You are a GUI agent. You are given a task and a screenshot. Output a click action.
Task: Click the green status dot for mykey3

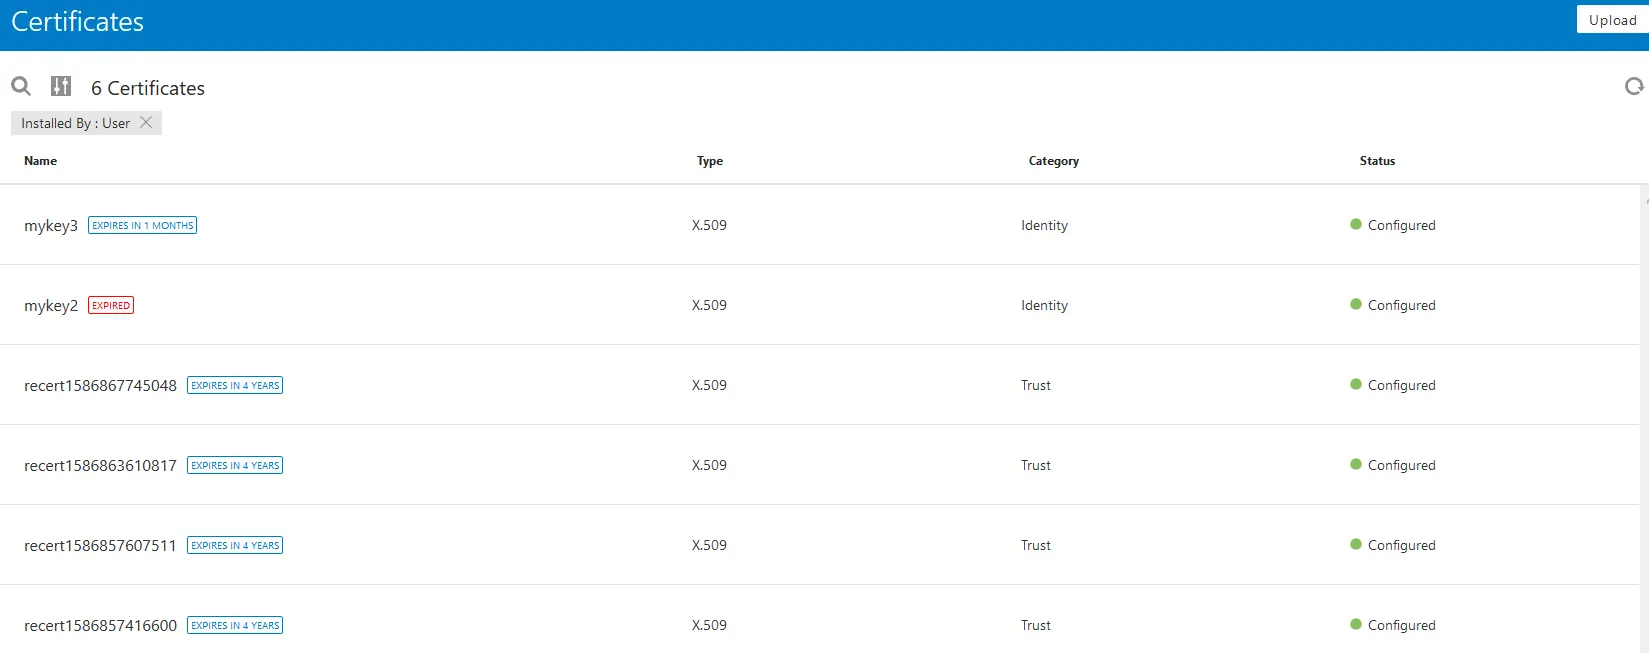1356,224
